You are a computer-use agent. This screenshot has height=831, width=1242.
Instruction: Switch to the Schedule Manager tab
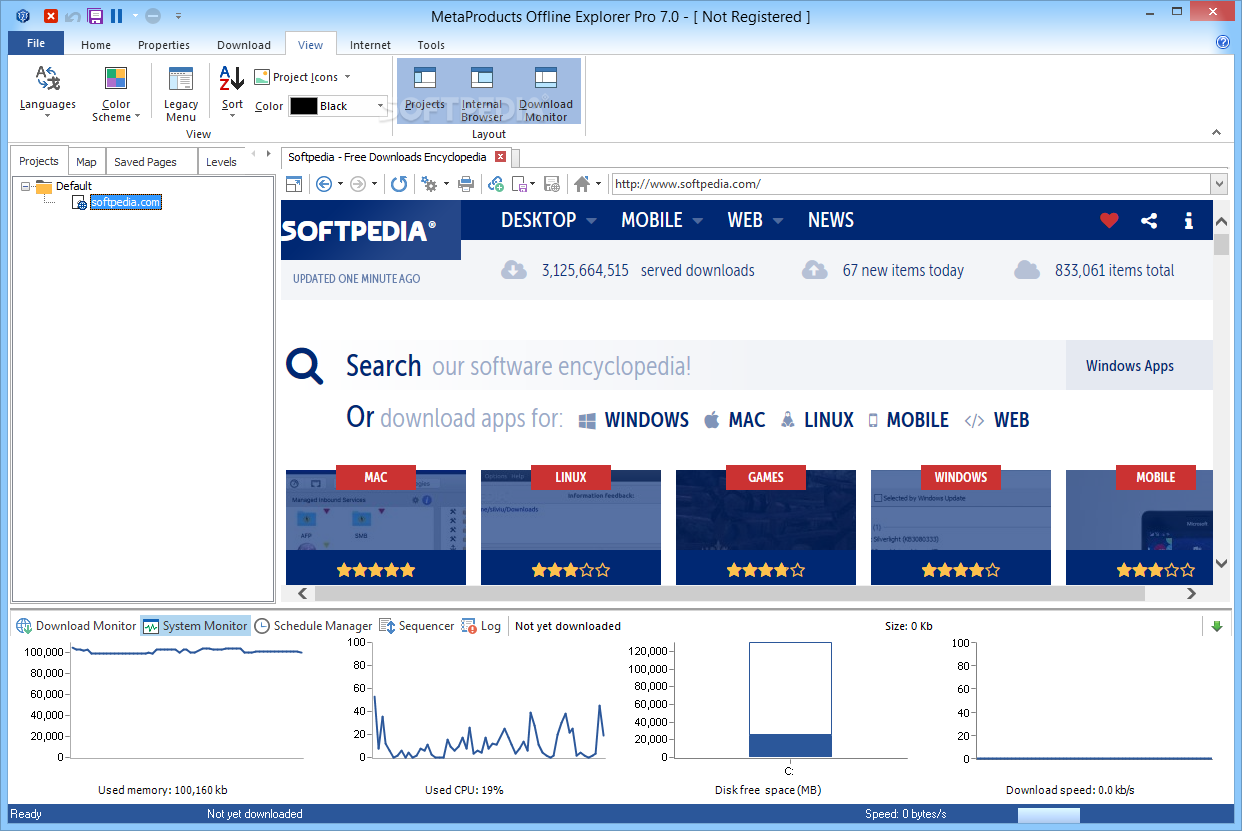pyautogui.click(x=313, y=626)
